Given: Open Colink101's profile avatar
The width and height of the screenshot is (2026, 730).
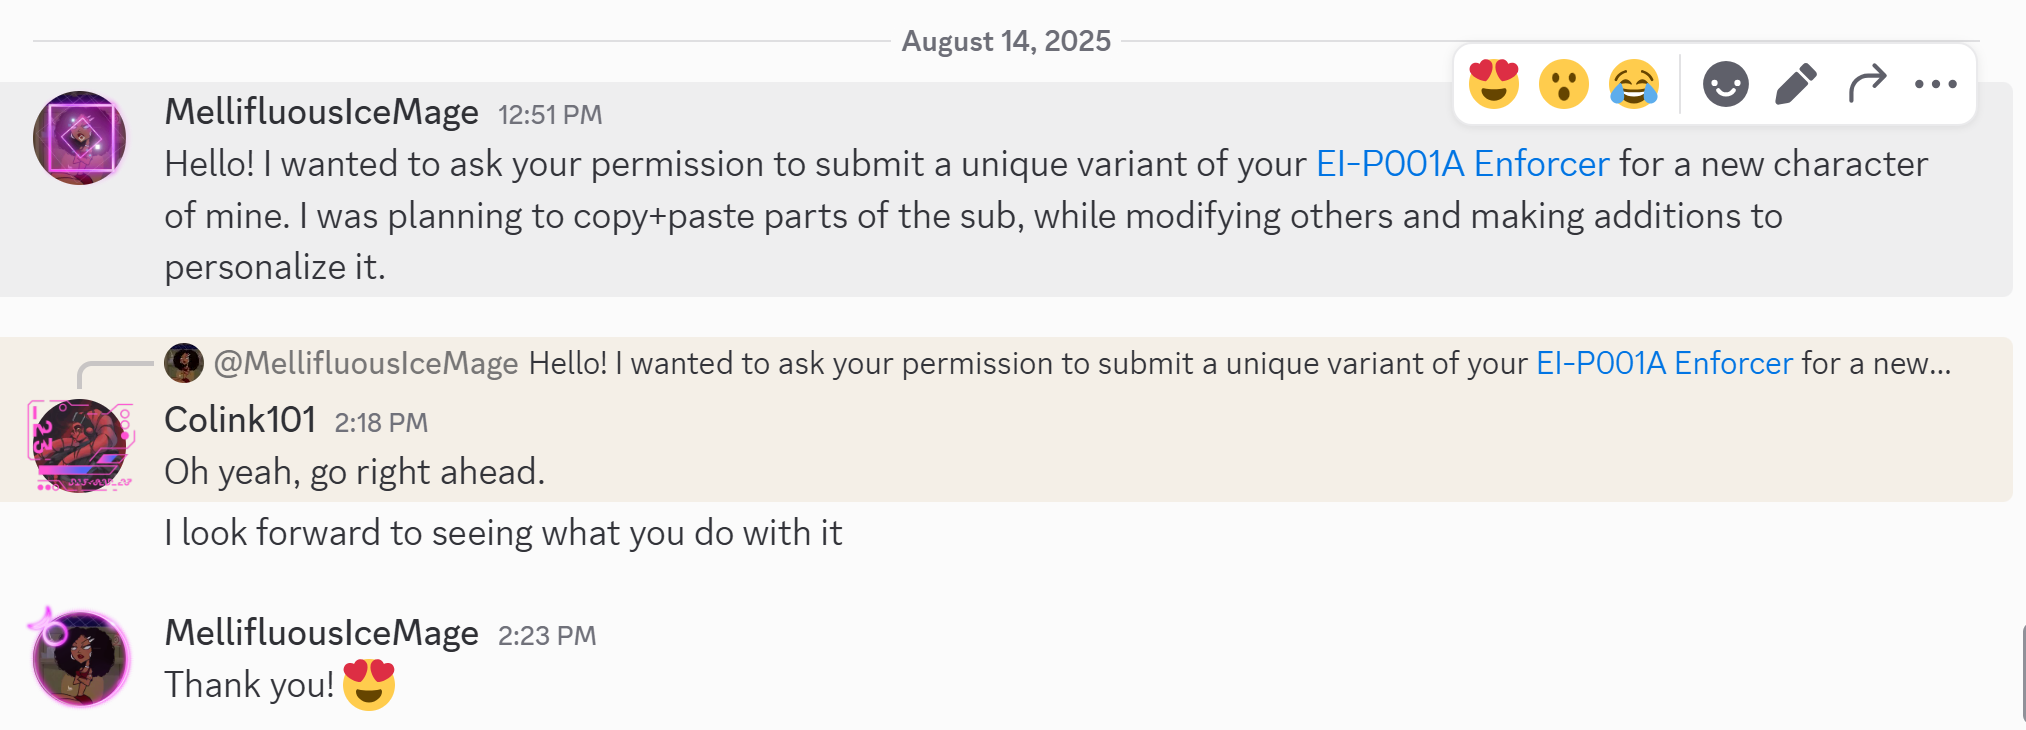Looking at the screenshot, I should 80,445.
